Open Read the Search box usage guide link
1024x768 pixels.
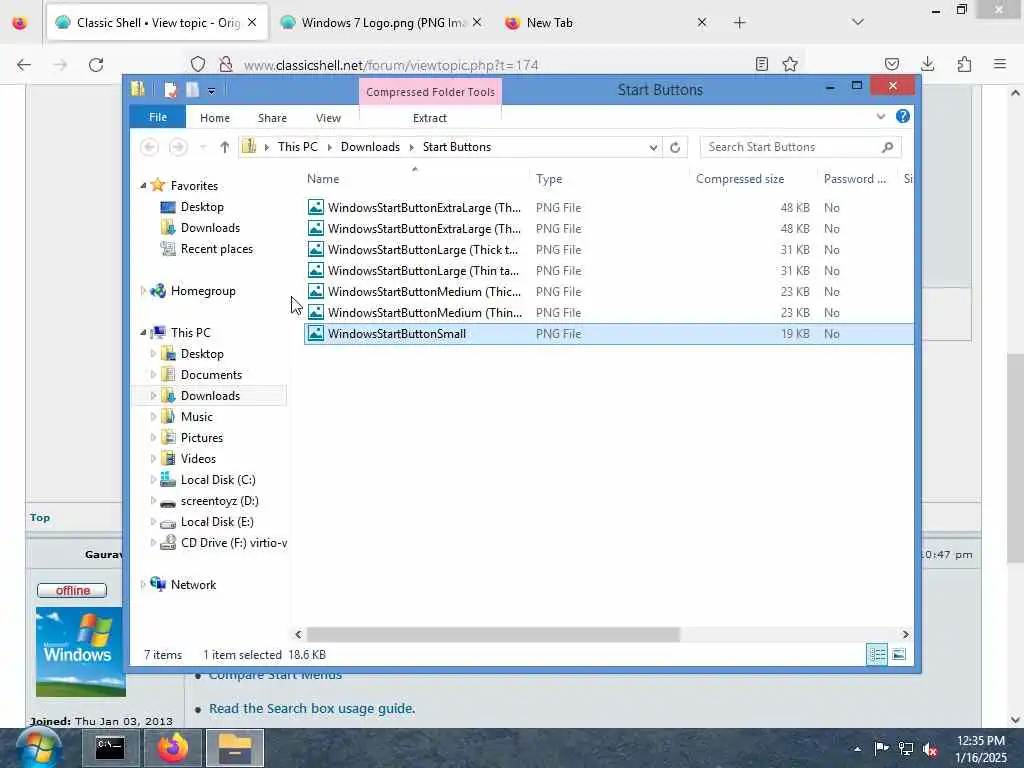tap(312, 709)
